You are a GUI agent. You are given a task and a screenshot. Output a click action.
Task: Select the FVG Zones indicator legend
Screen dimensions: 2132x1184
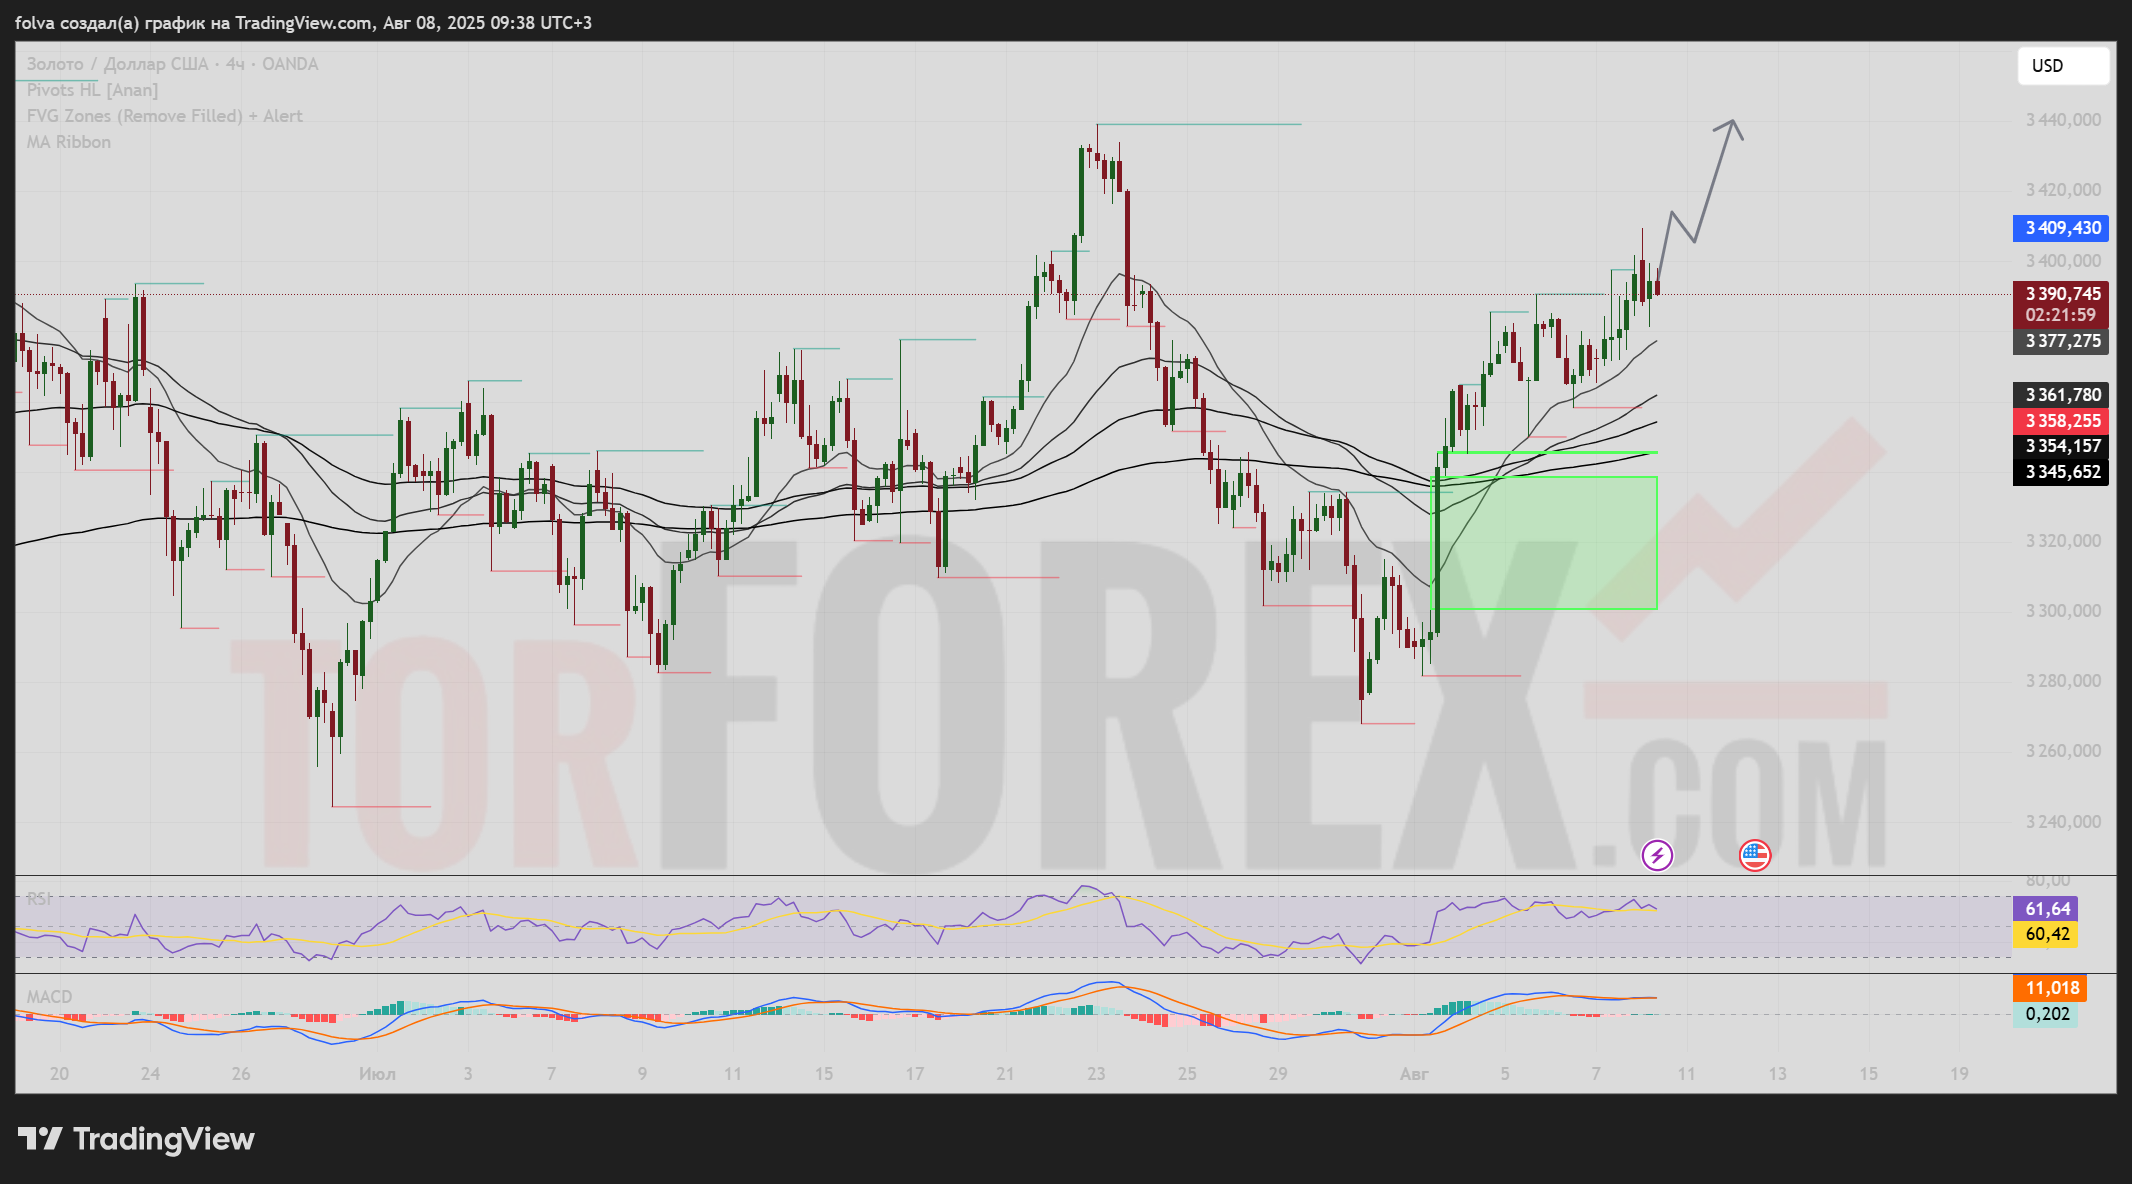coord(164,116)
